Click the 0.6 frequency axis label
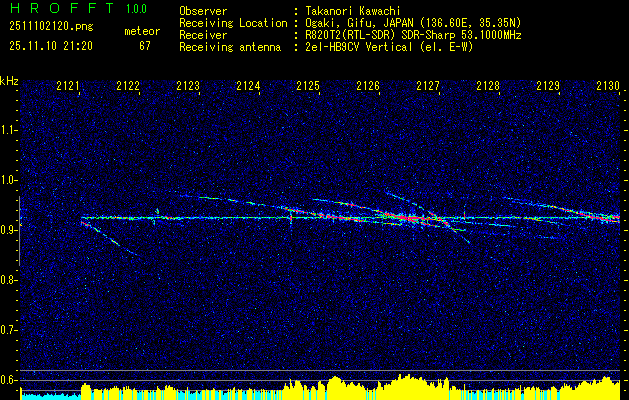This screenshot has width=629, height=400. (8, 380)
